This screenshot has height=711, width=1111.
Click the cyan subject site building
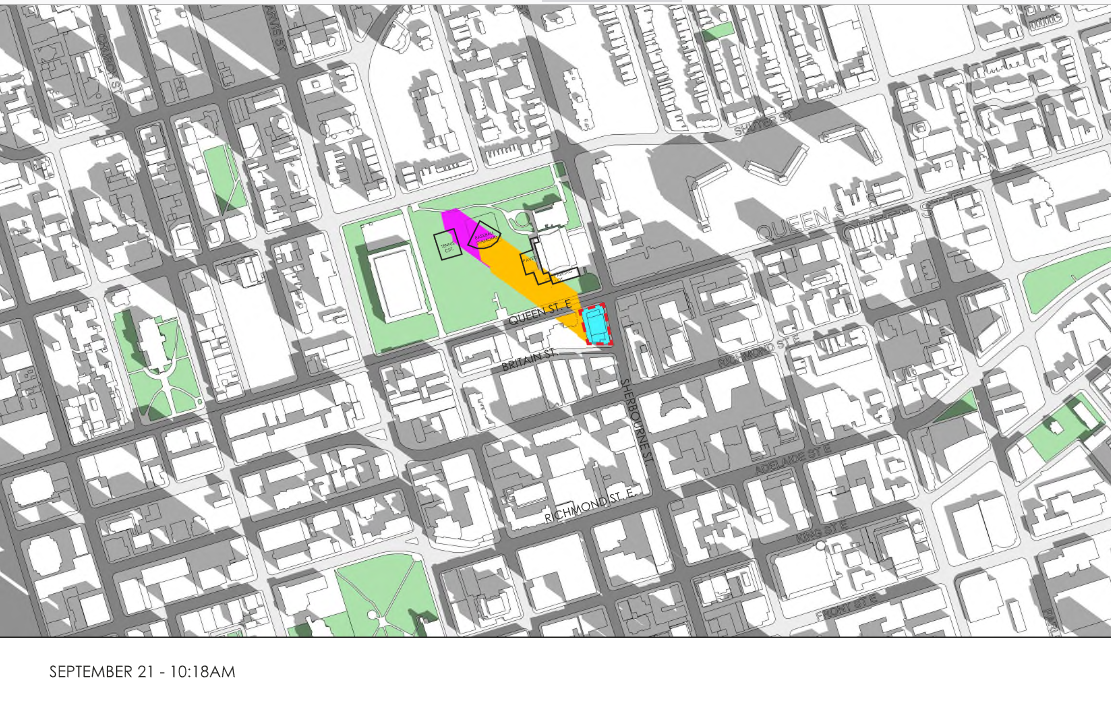[x=597, y=325]
